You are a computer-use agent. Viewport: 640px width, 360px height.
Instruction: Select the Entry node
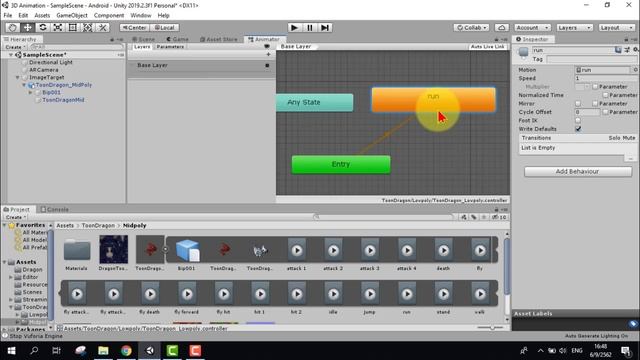tap(341, 164)
